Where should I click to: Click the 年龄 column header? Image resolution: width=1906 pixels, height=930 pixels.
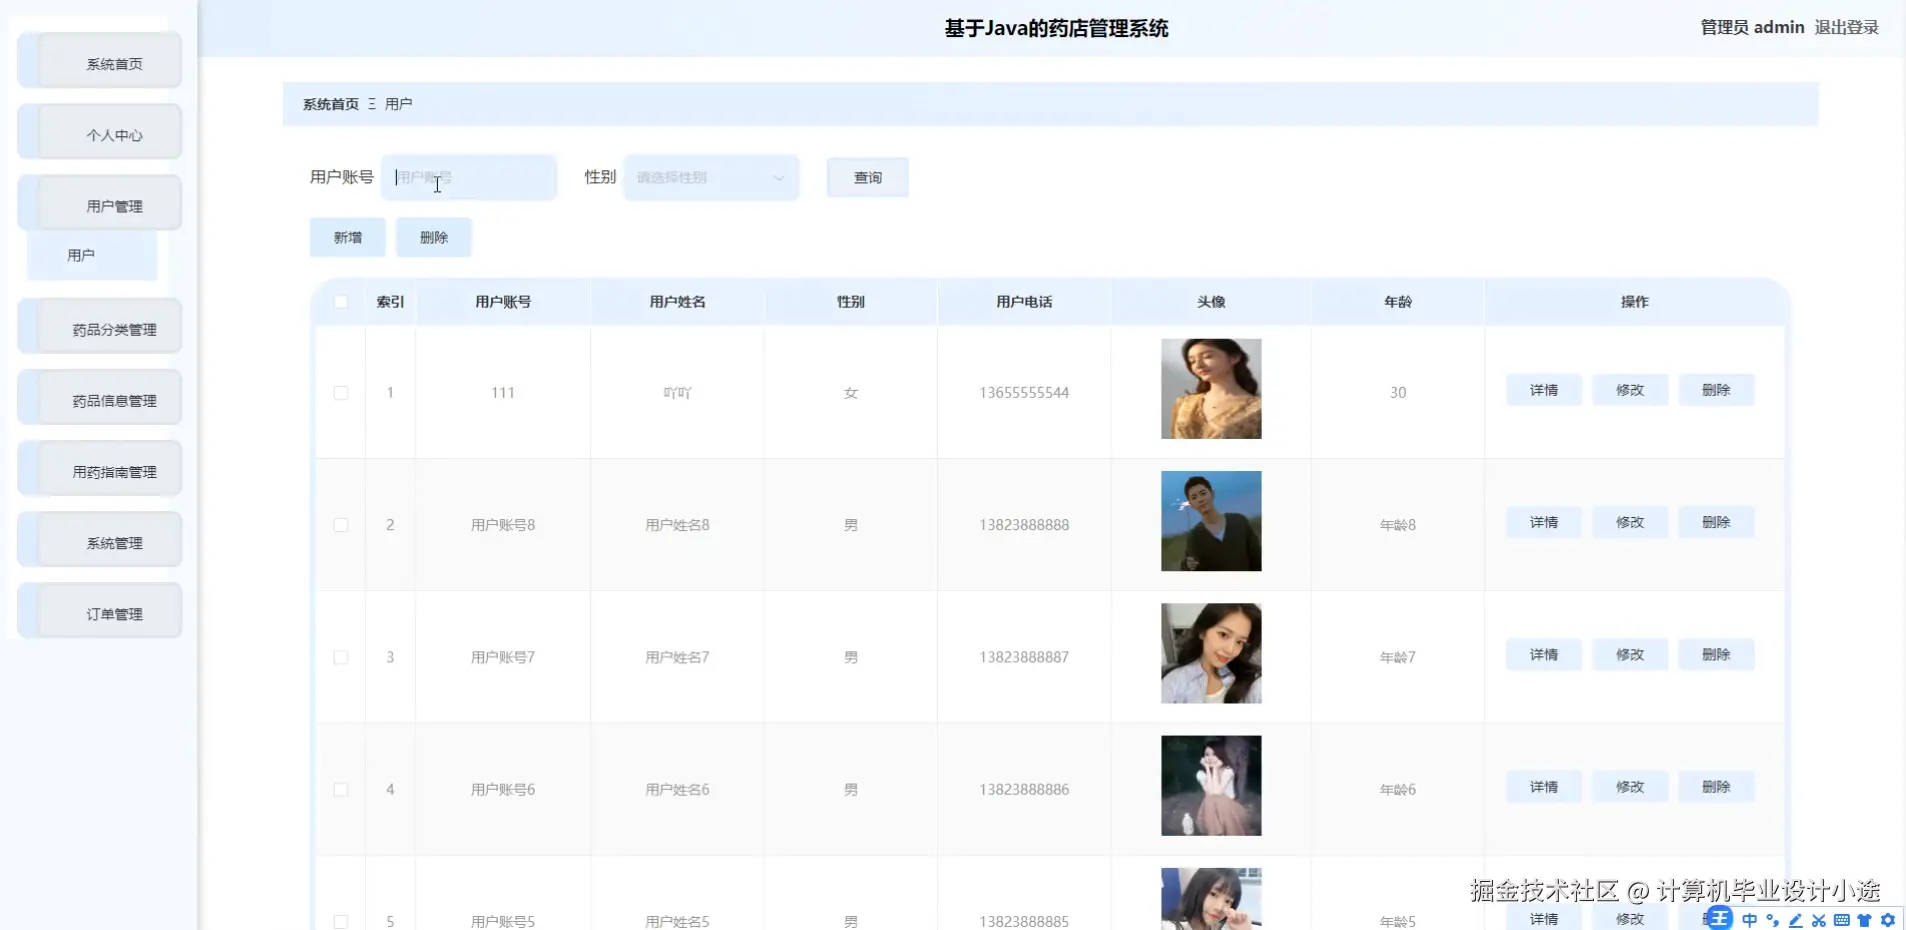[x=1398, y=302]
